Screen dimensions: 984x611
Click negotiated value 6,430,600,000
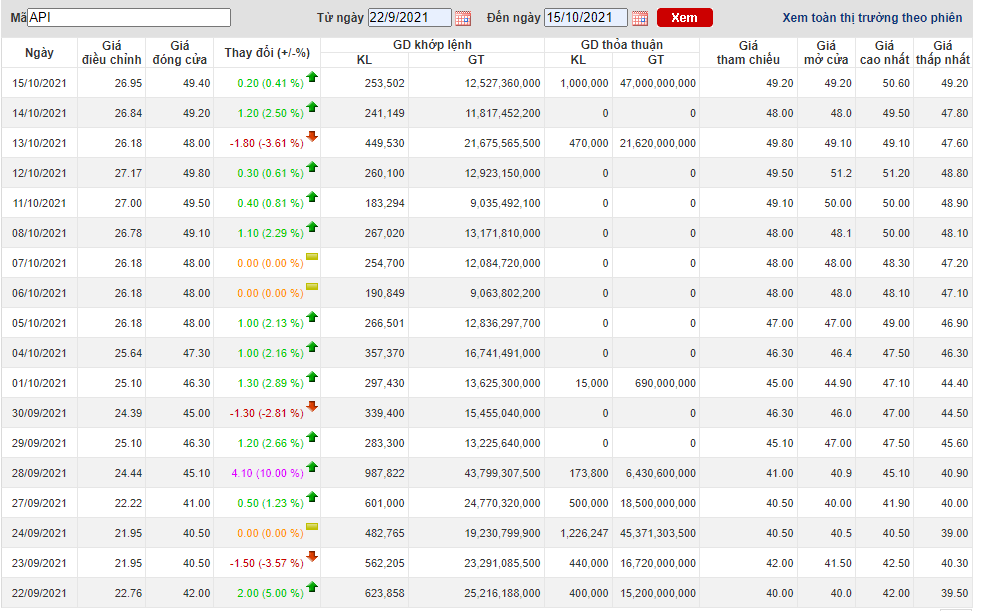click(x=661, y=473)
